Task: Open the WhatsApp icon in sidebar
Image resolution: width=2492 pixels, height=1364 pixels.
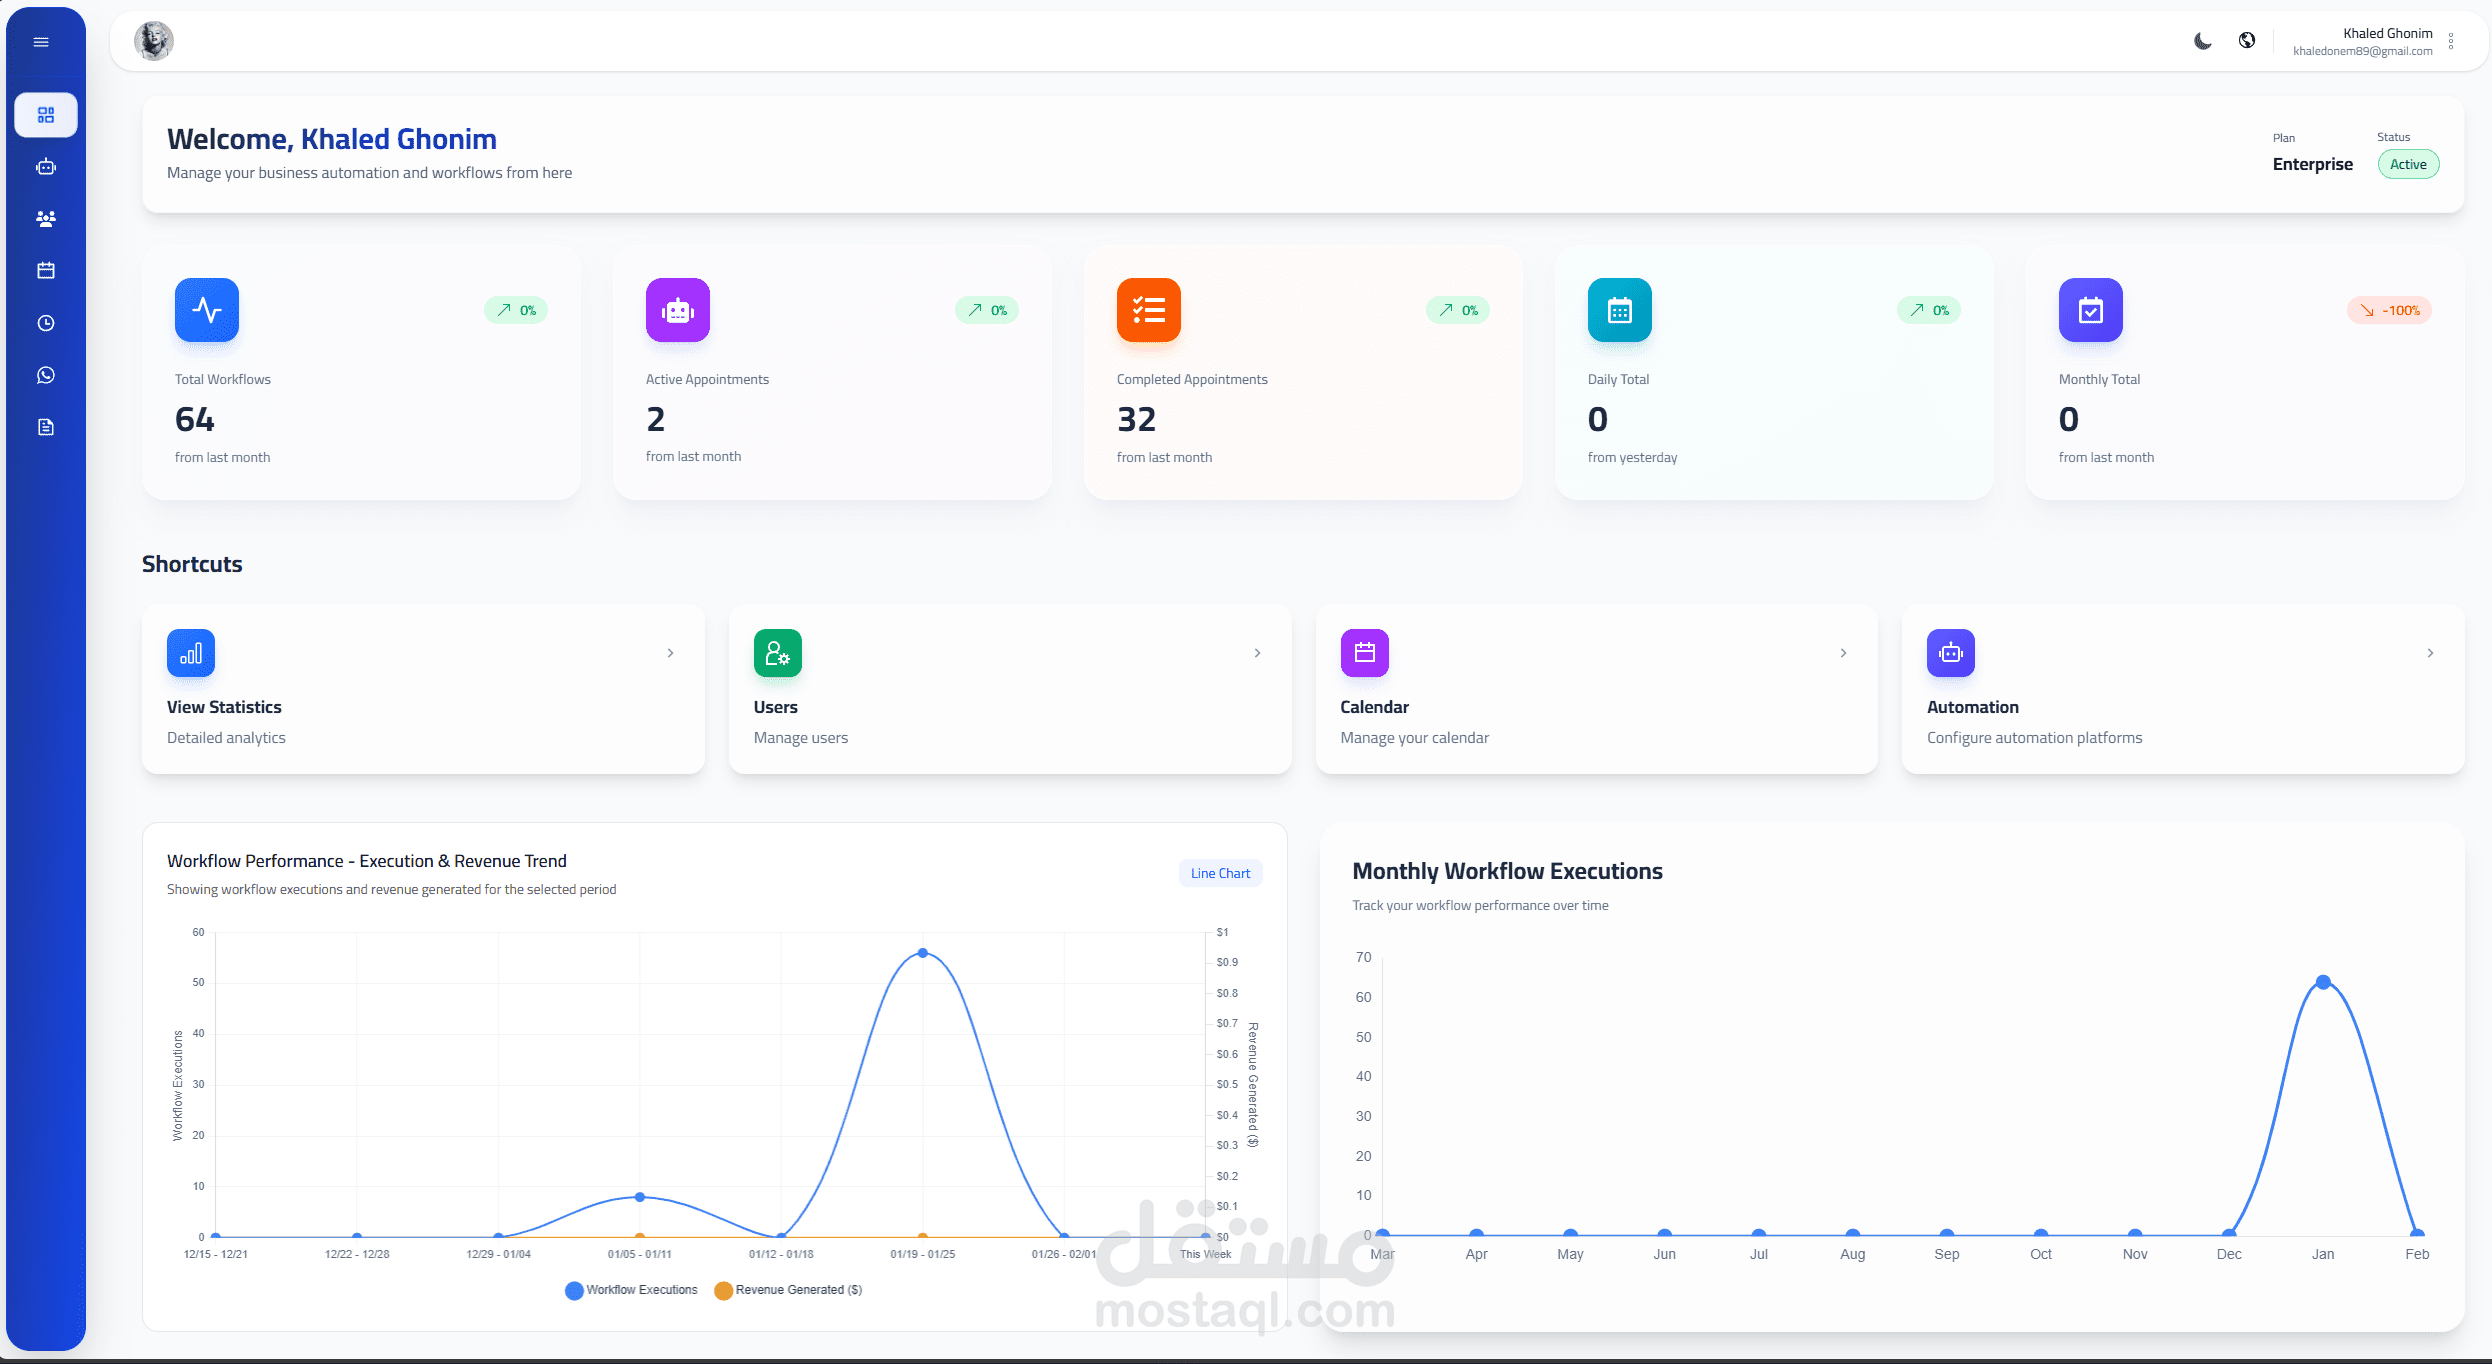Action: [x=46, y=375]
